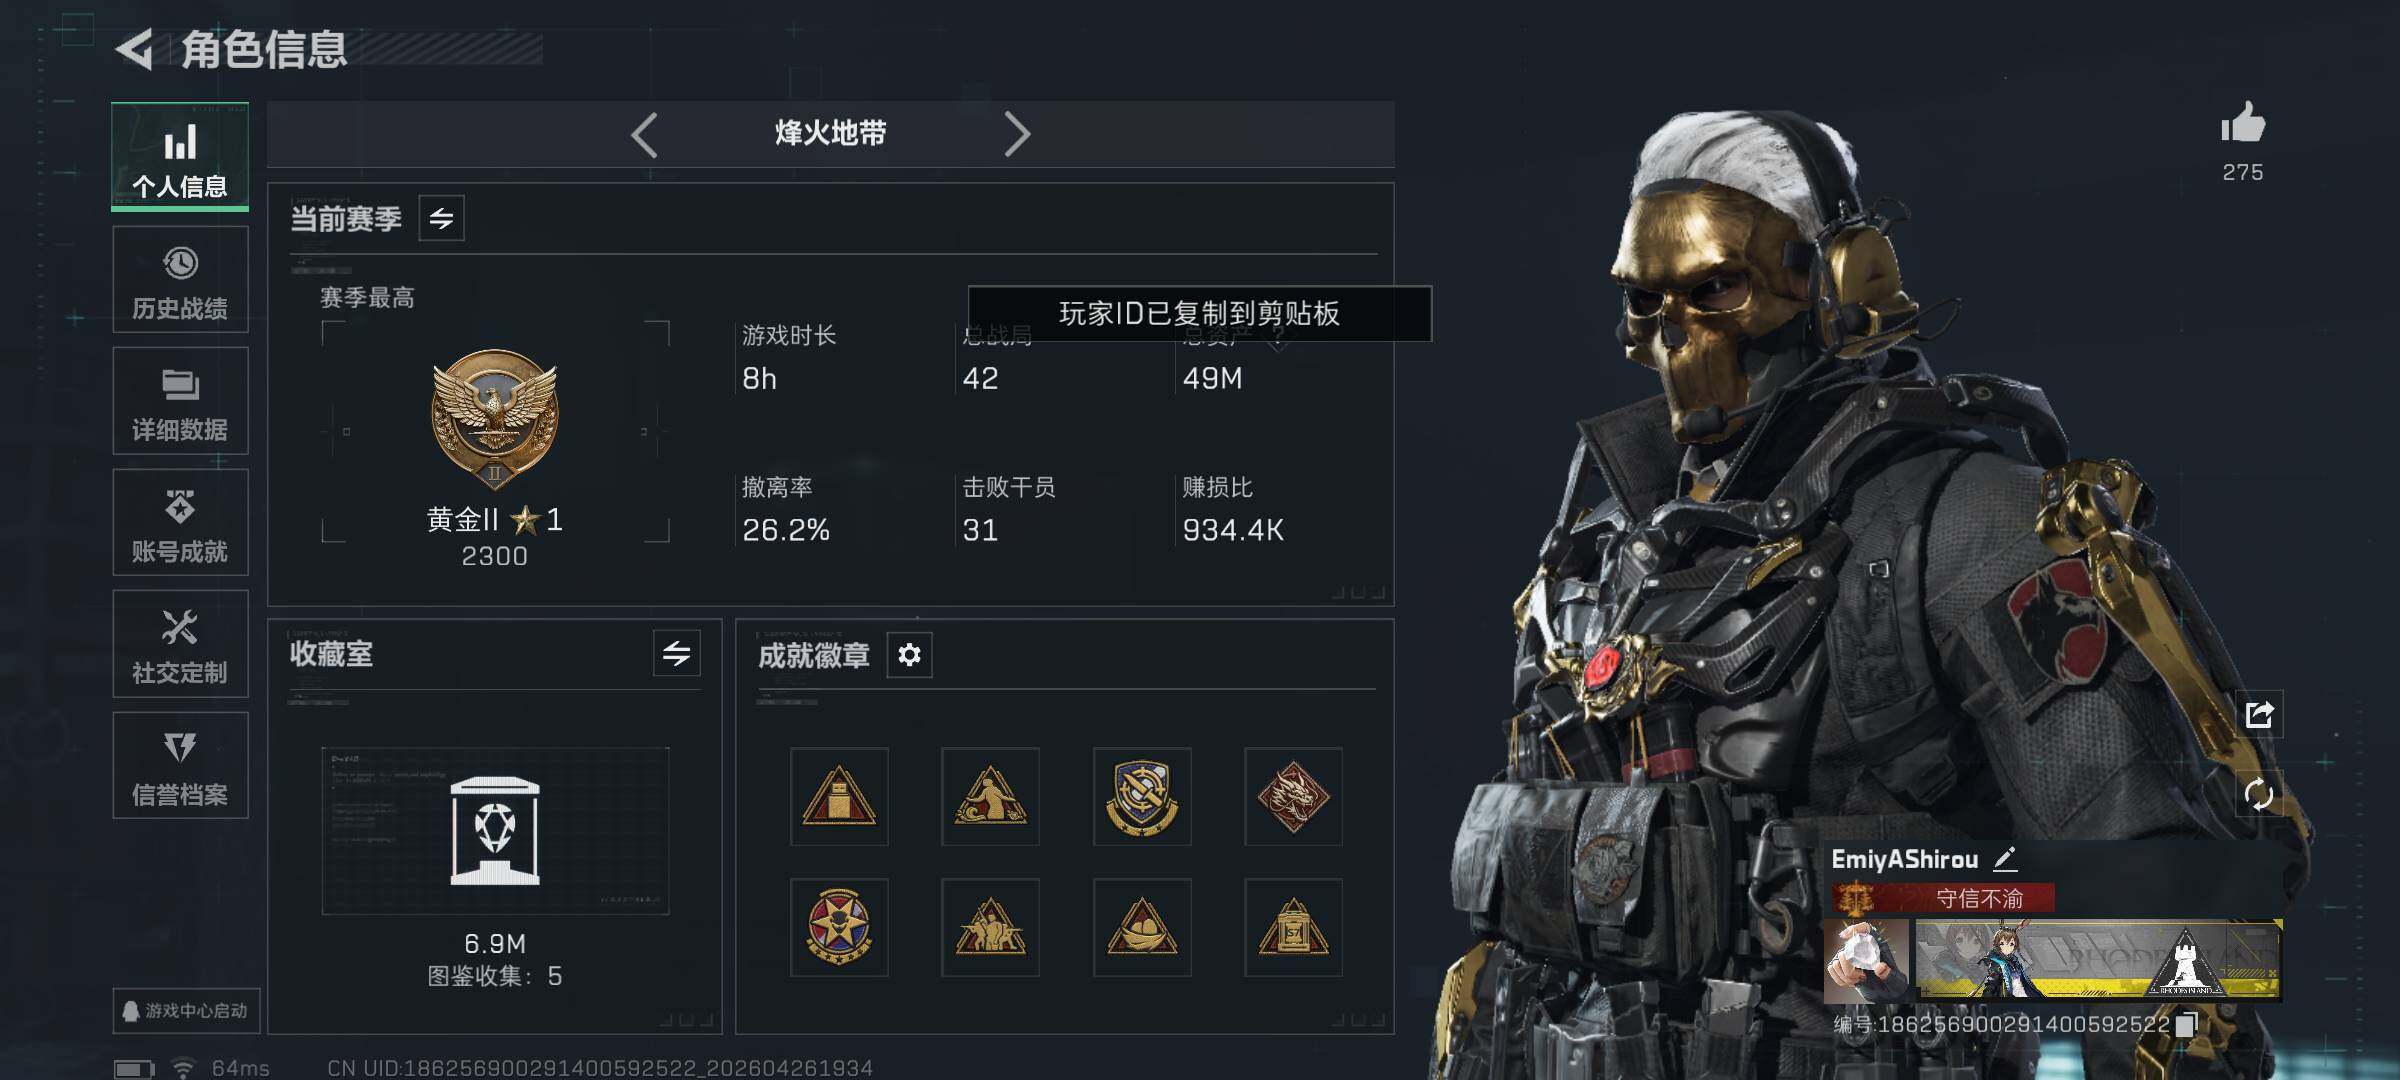The width and height of the screenshot is (2400, 1080).
Task: Go back using the arrow beside 角色信息
Action: click(x=135, y=49)
